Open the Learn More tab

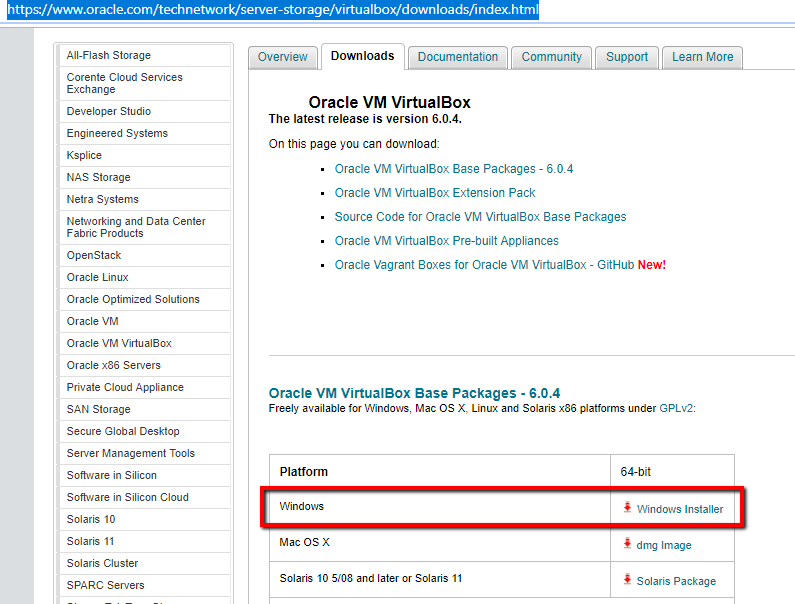(x=702, y=57)
